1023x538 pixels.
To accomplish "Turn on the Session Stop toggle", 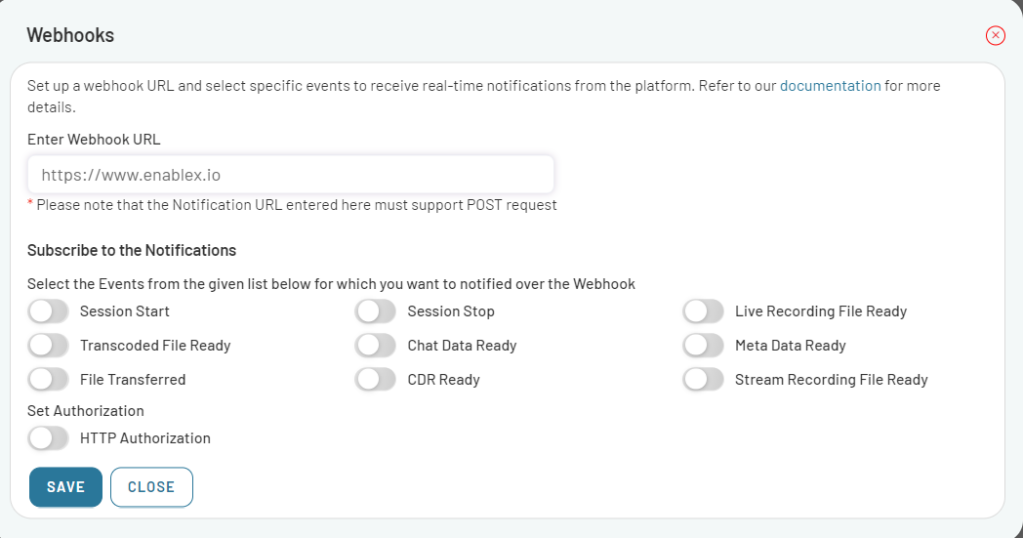I will coord(376,311).
